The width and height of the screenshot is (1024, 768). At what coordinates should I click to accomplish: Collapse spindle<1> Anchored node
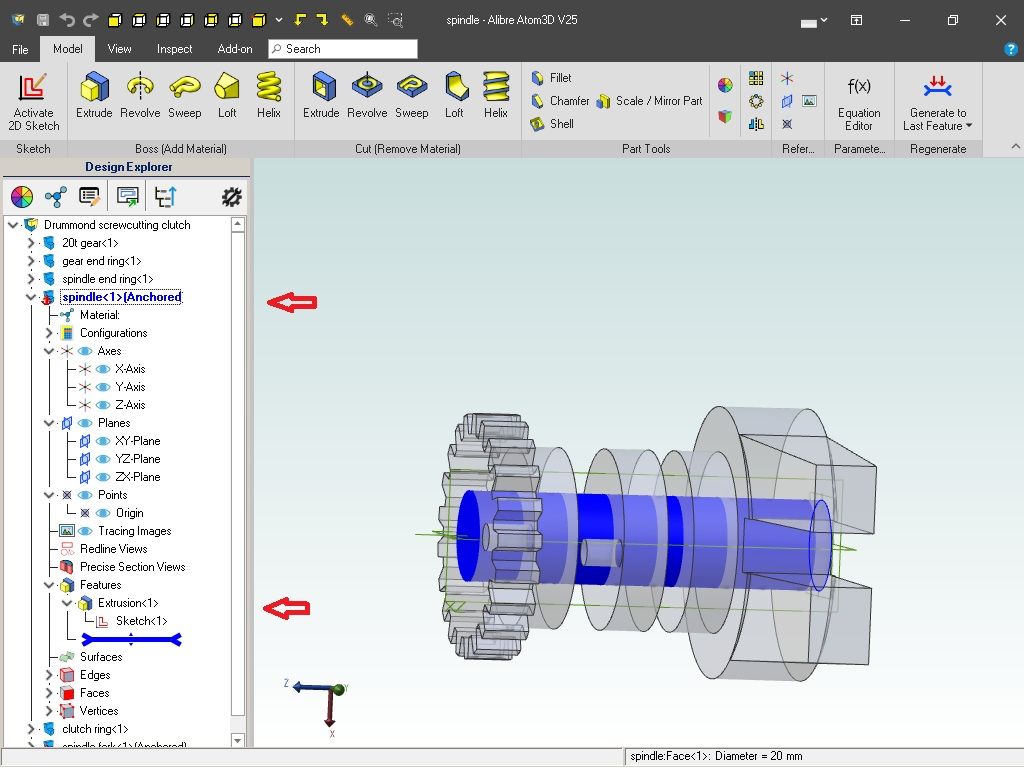click(x=31, y=297)
